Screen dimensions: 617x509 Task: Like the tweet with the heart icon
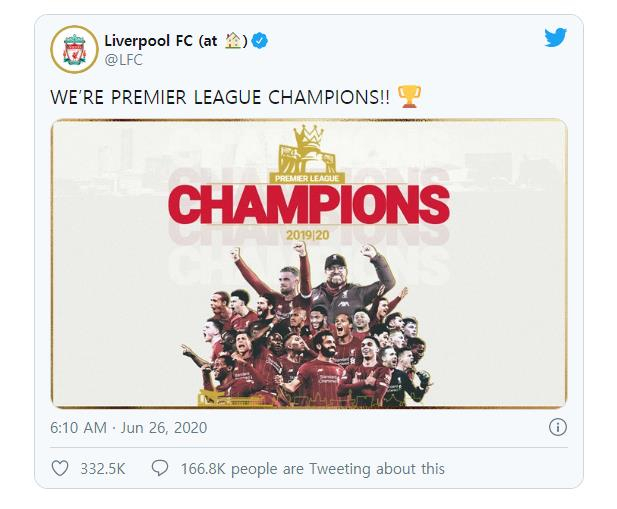(x=59, y=468)
